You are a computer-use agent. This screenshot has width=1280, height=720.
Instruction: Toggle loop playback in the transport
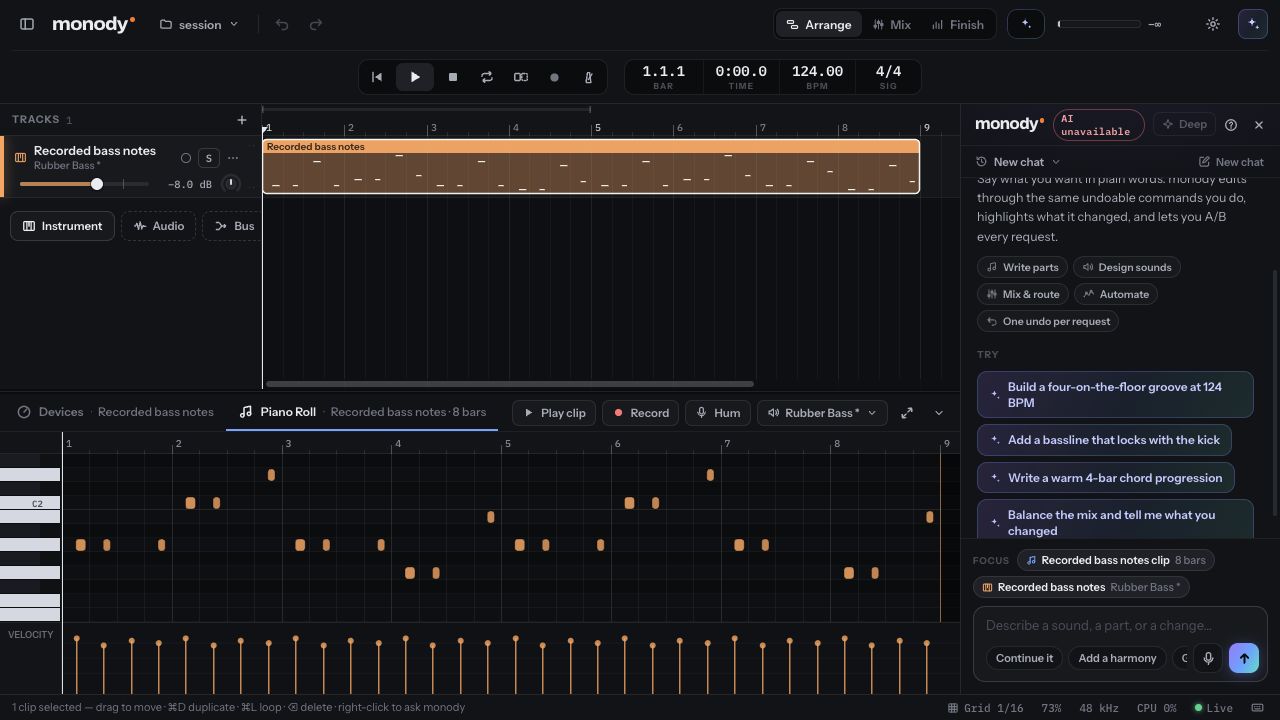point(487,77)
